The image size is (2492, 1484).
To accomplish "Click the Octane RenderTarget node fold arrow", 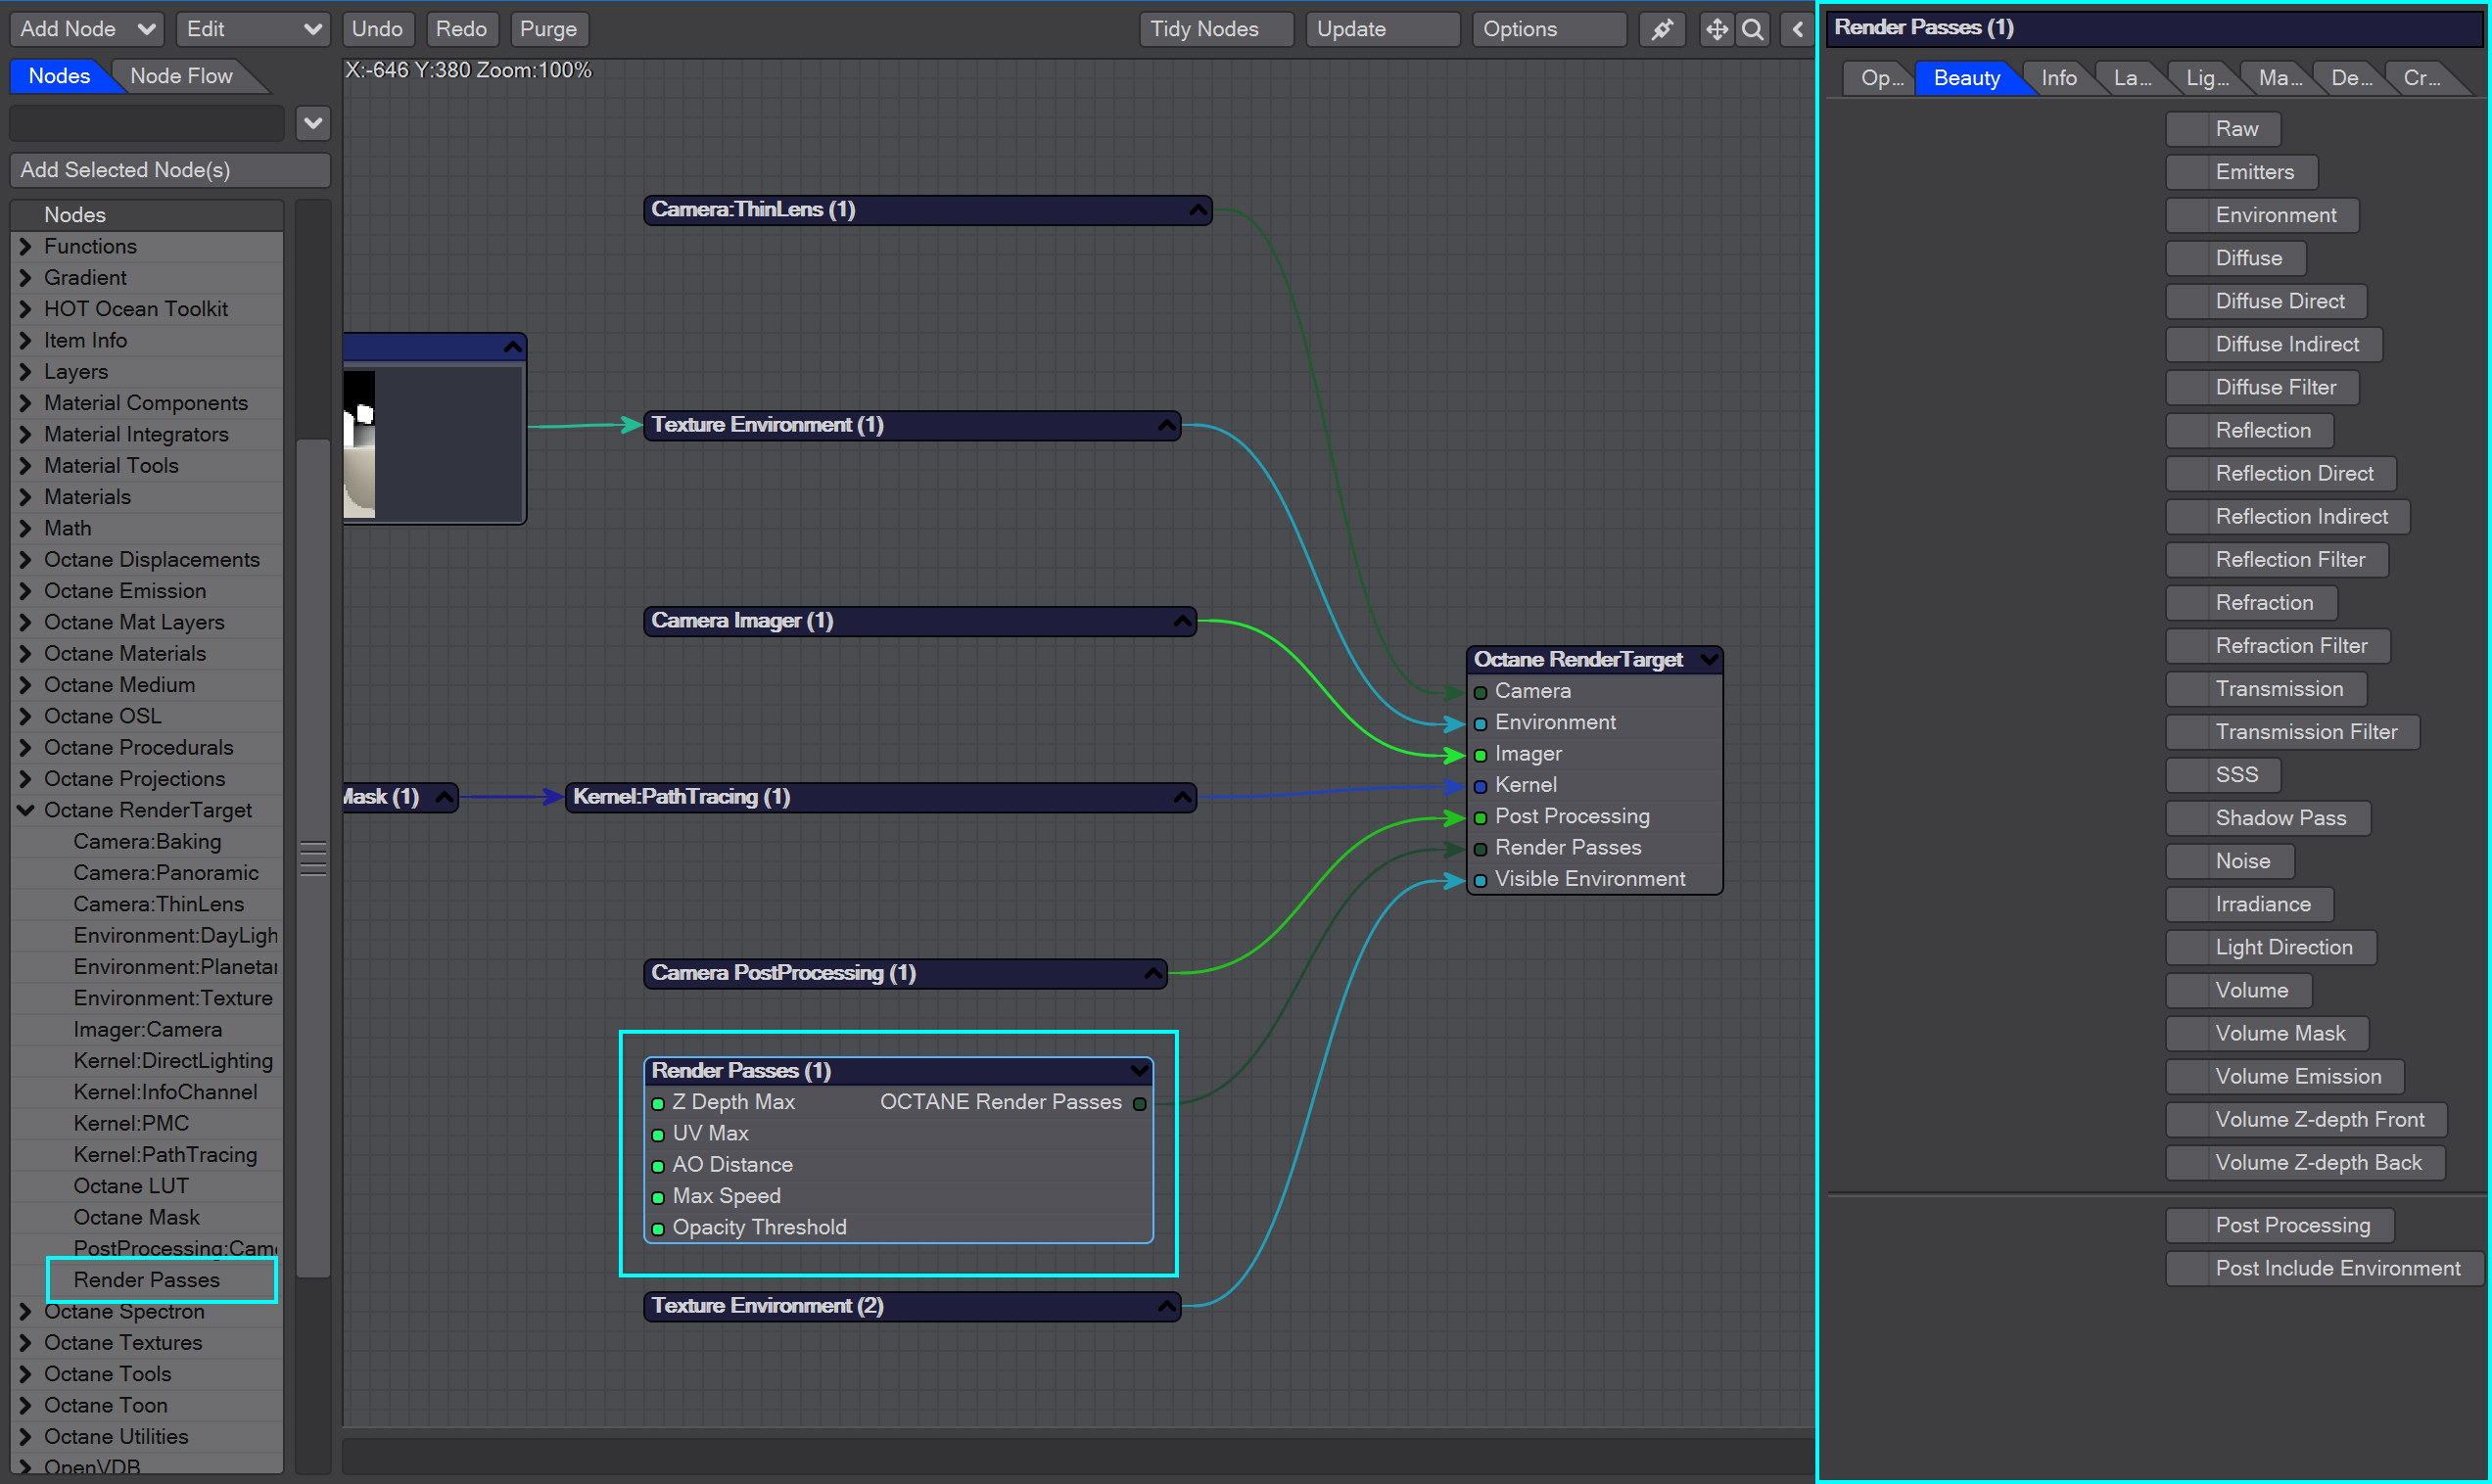I will pos(1709,659).
